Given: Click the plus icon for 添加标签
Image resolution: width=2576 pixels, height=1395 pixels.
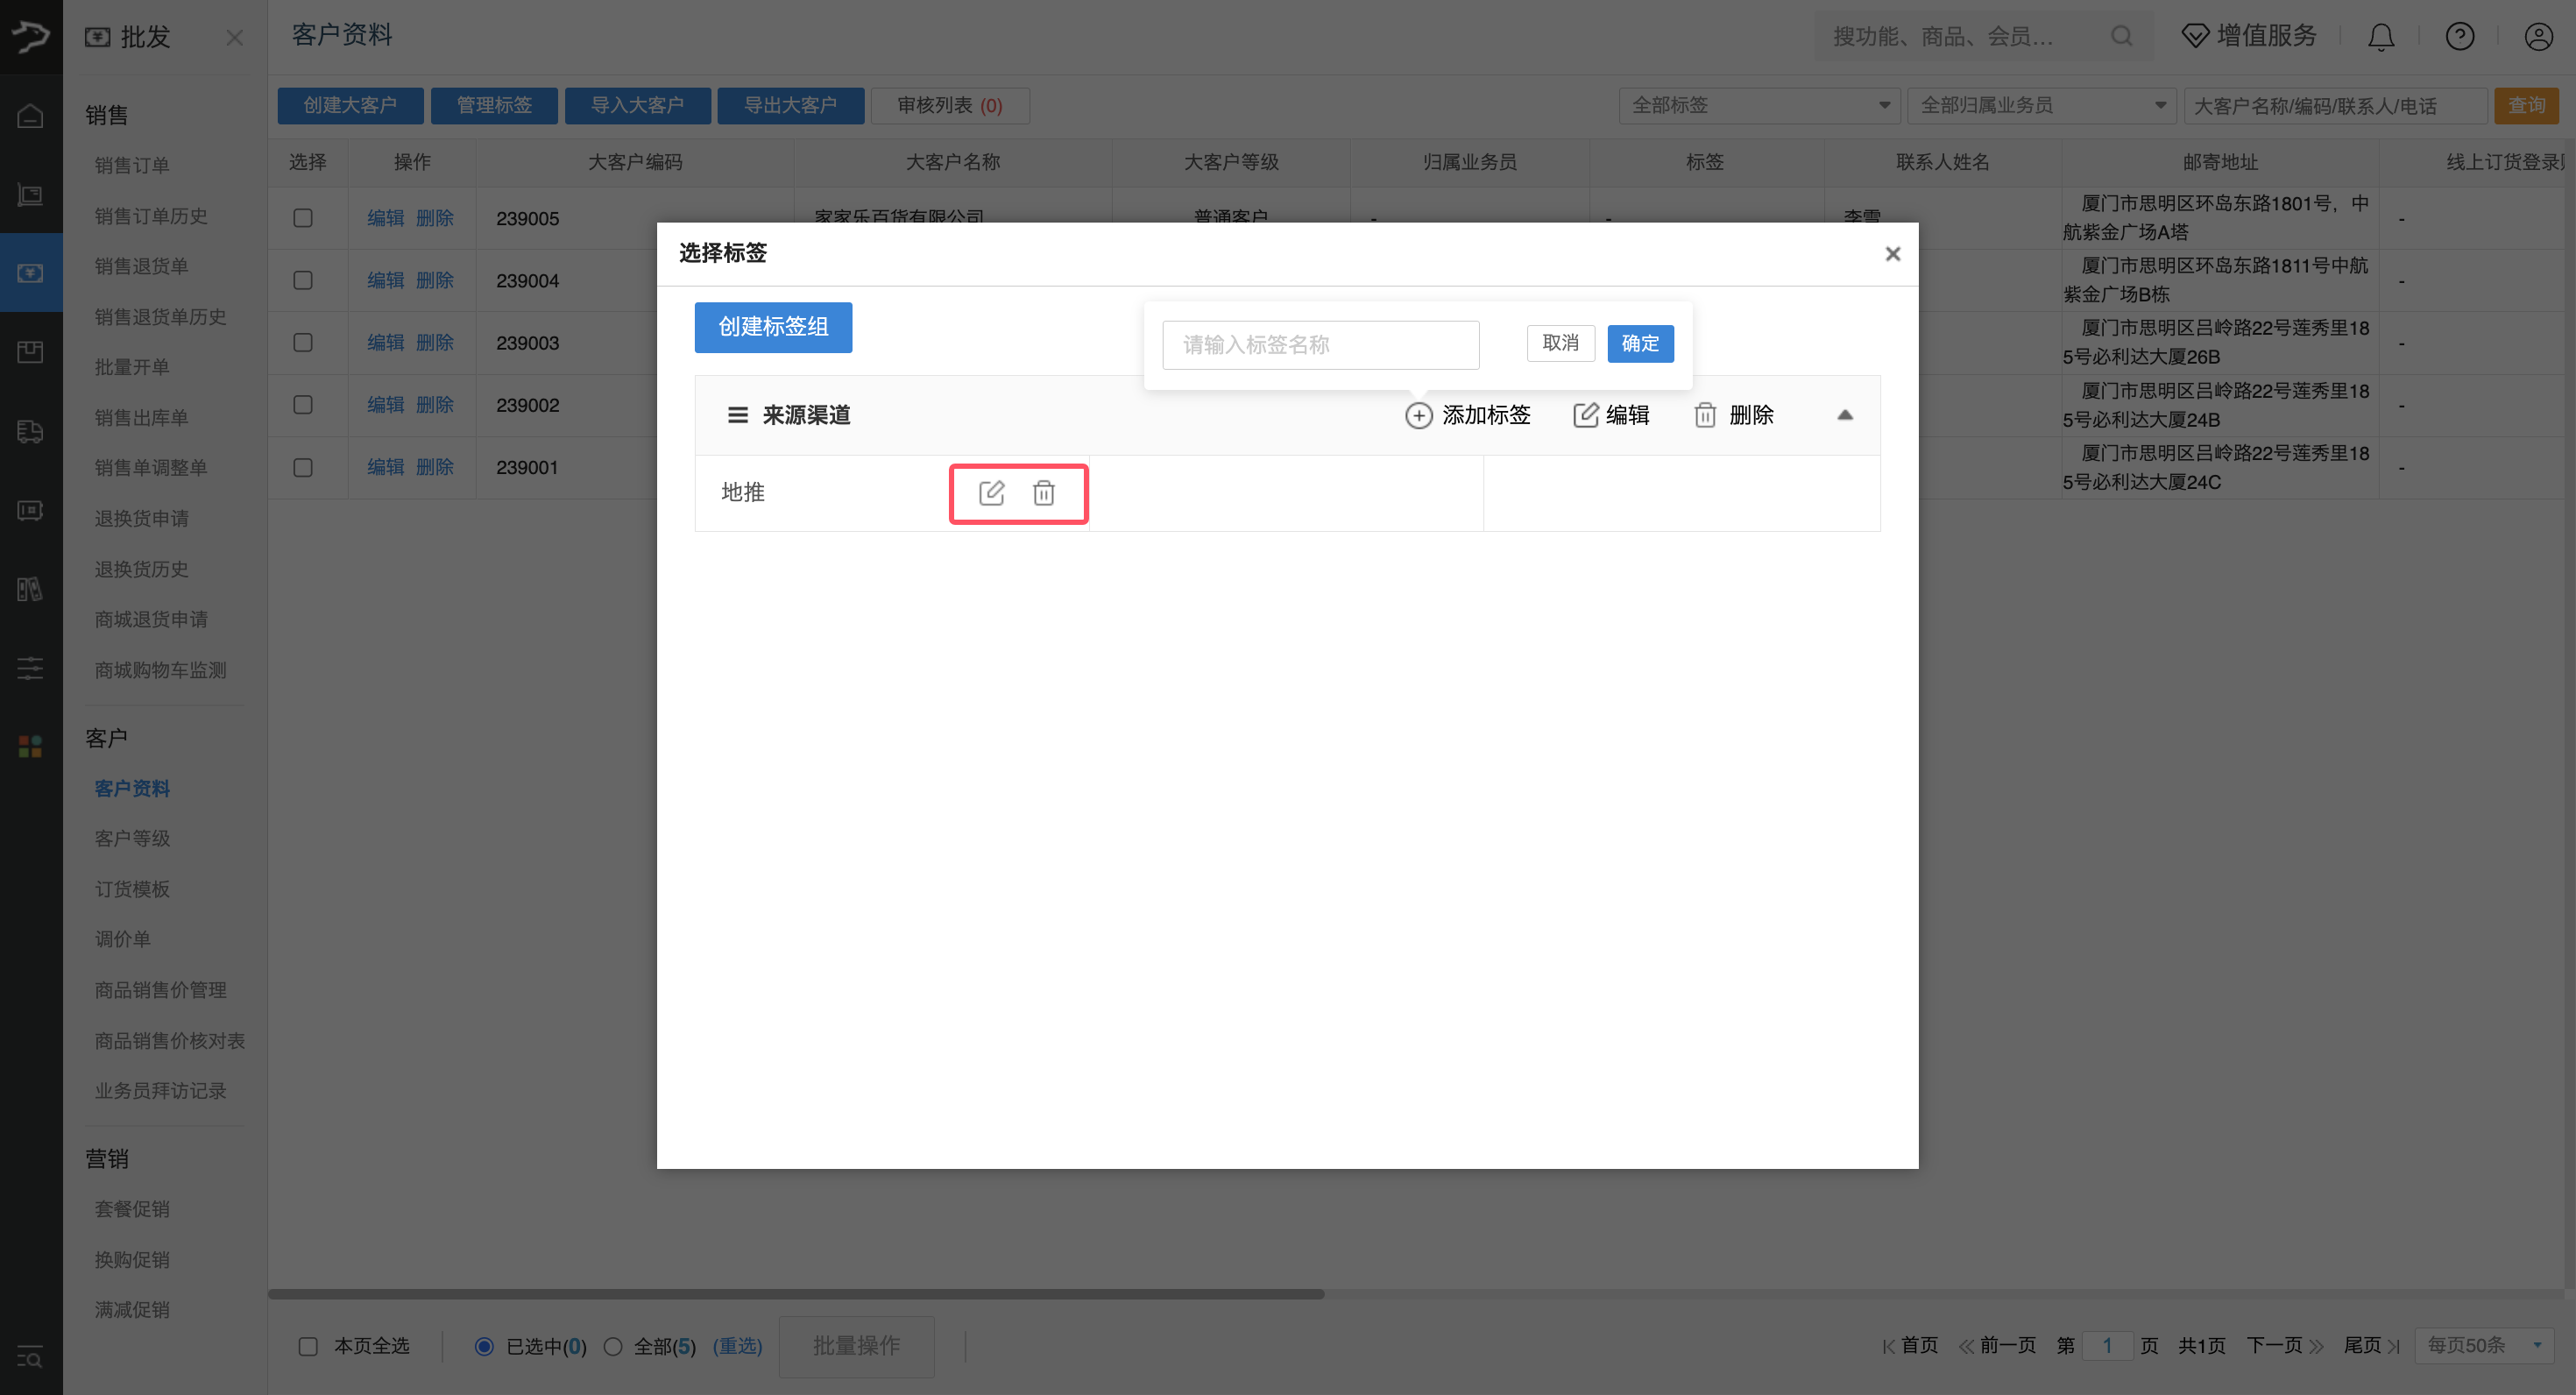Looking at the screenshot, I should pyautogui.click(x=1418, y=415).
